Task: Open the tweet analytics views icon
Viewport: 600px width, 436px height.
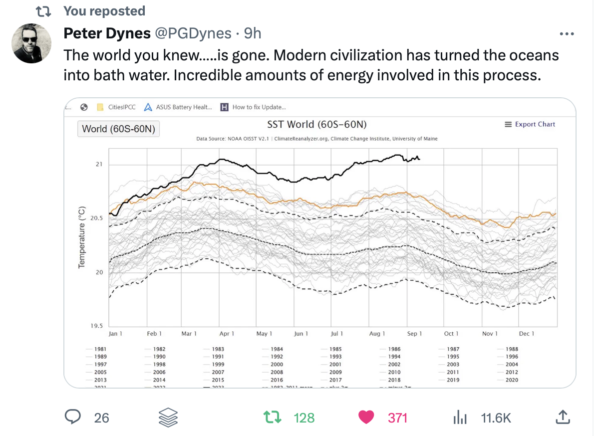Action: (460, 417)
